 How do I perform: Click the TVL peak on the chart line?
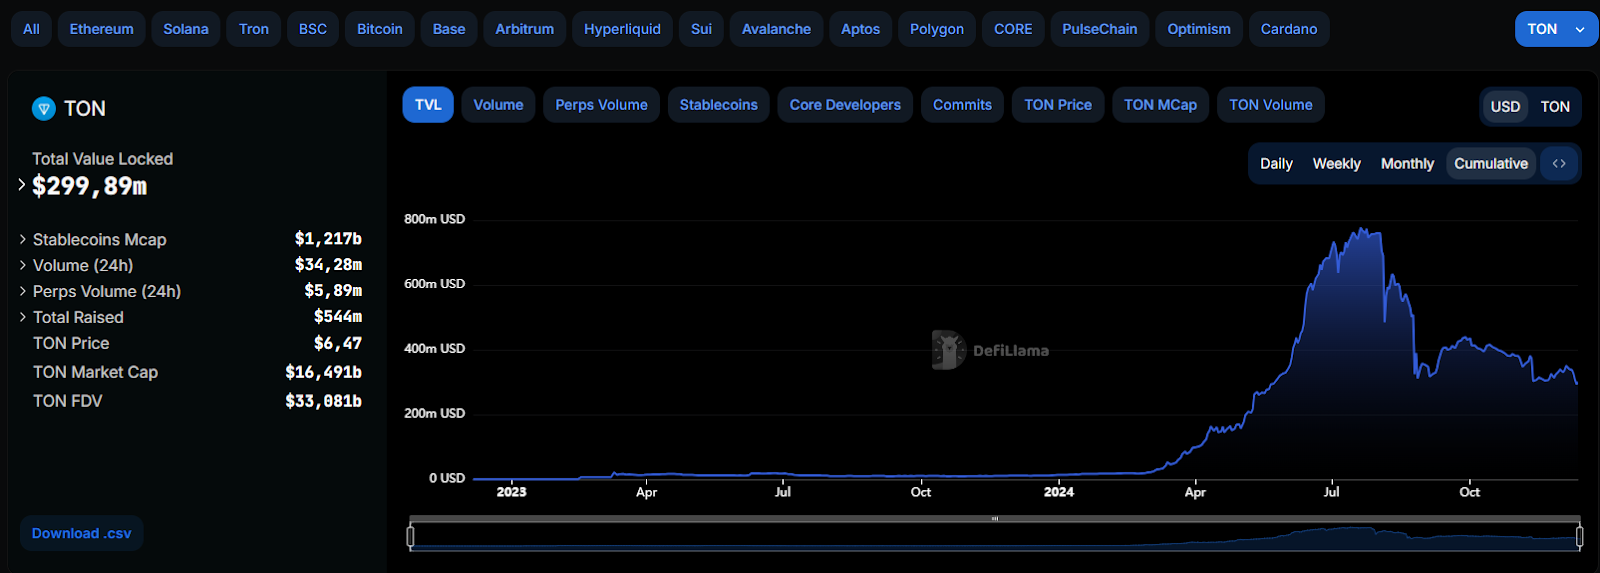coord(1362,230)
